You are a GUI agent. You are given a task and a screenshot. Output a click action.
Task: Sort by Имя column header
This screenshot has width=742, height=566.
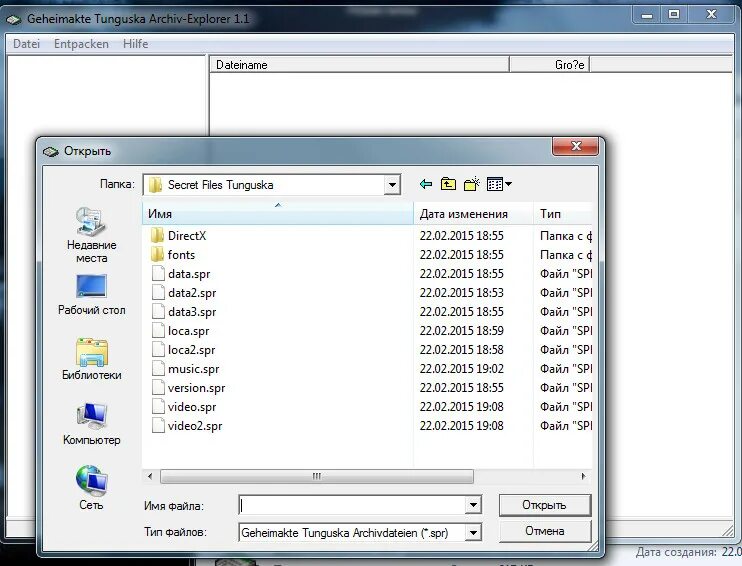point(278,213)
